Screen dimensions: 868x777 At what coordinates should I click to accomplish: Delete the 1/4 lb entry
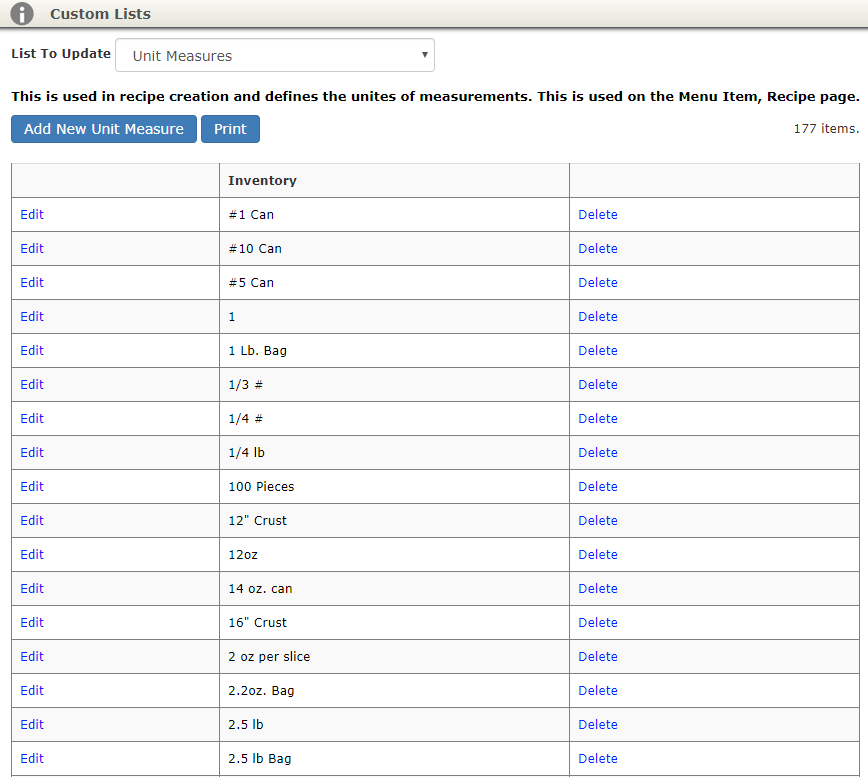(598, 453)
